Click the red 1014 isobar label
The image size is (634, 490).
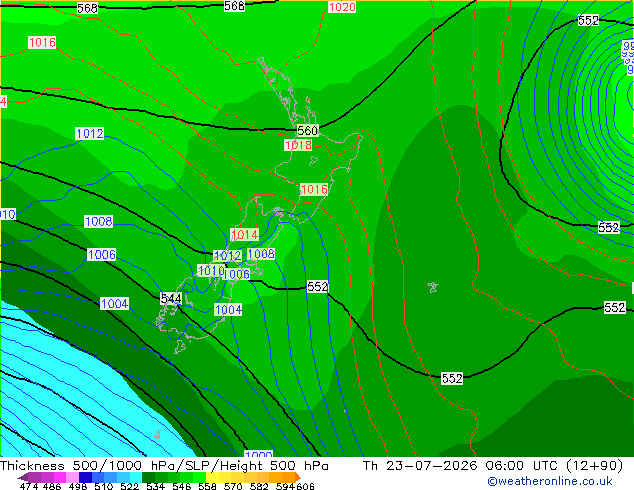244,234
